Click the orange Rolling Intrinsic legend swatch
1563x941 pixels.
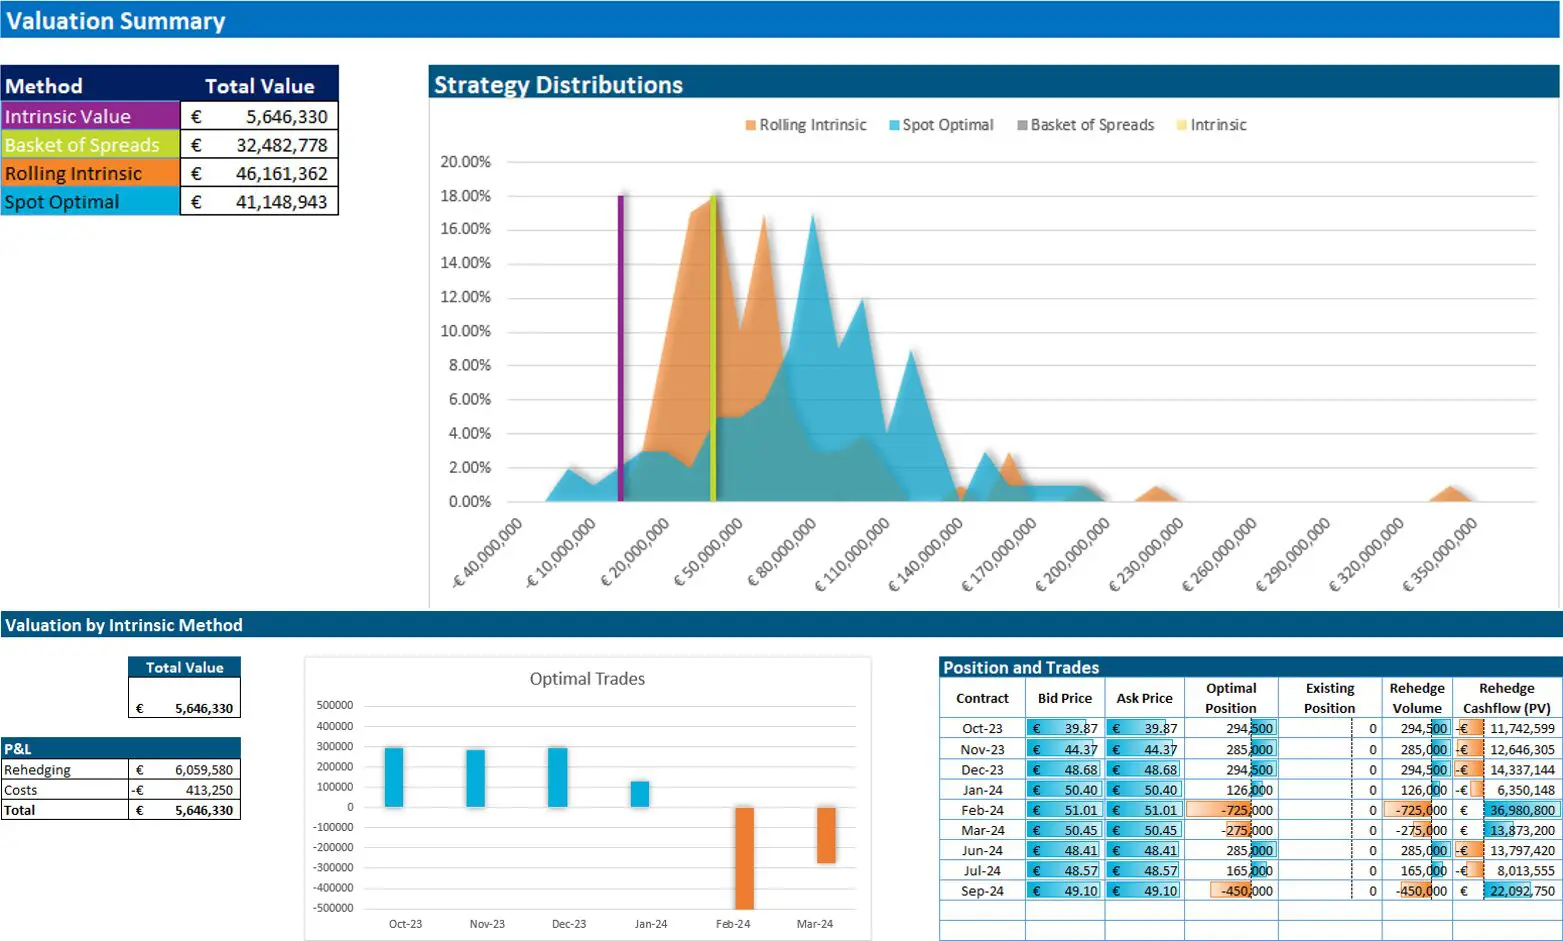pos(750,125)
